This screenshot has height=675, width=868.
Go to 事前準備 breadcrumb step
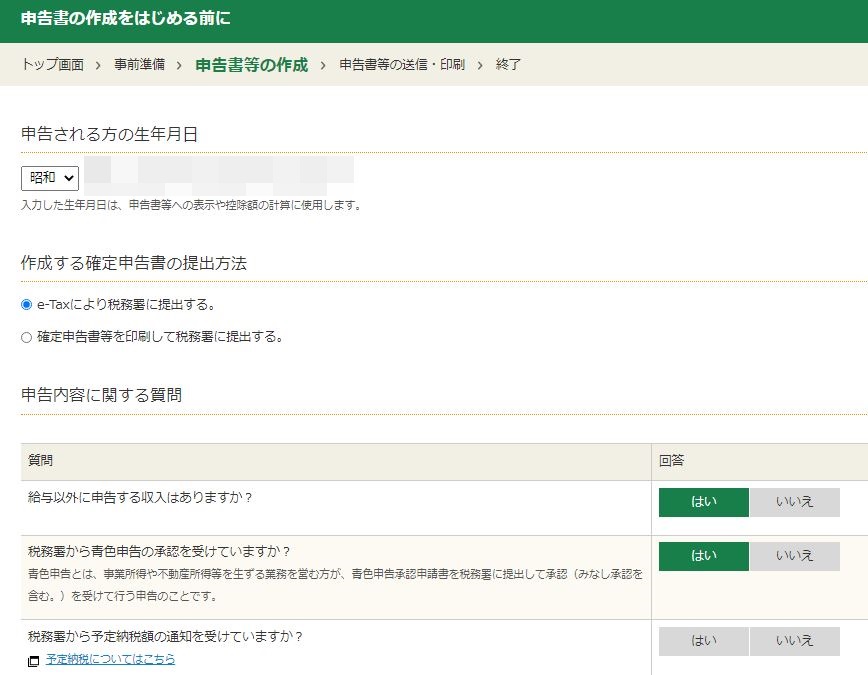point(140,65)
